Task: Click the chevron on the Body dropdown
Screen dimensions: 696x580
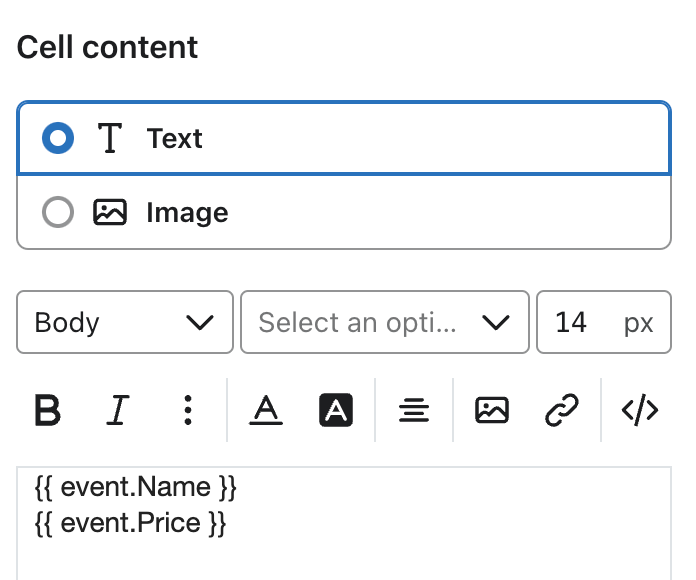Action: [200, 323]
